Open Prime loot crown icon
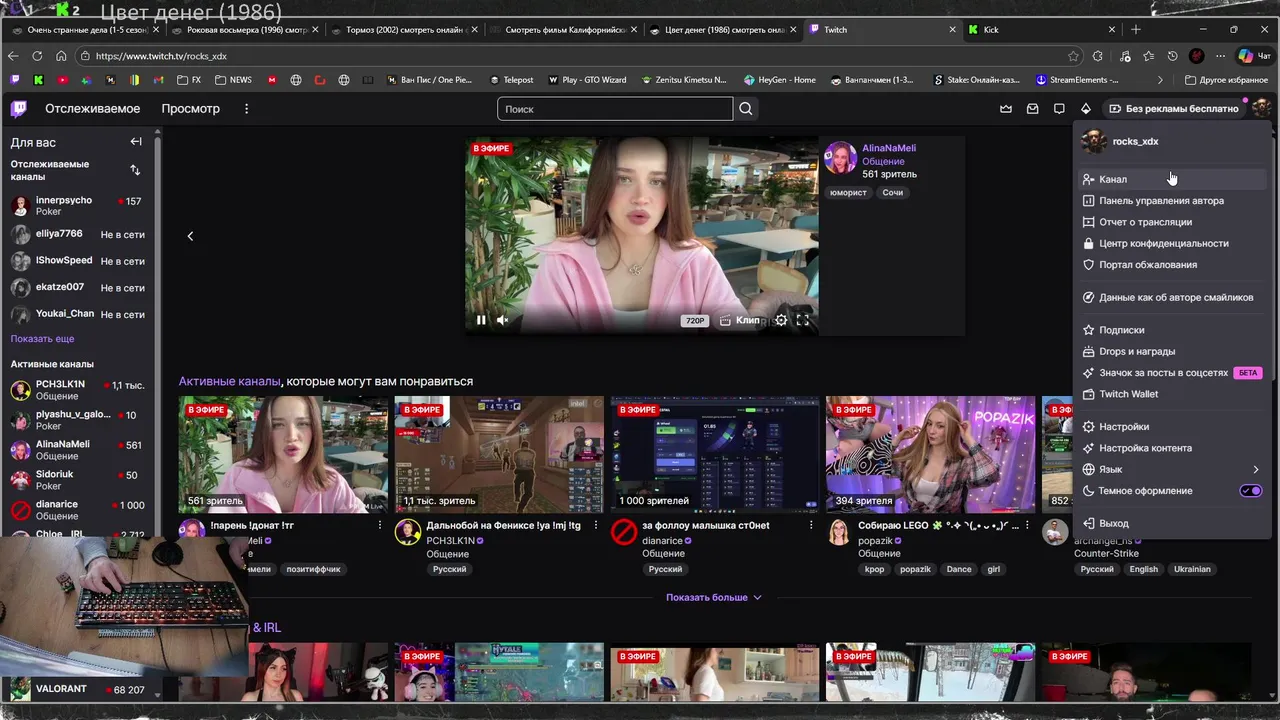This screenshot has width=1280, height=720. (x=1006, y=109)
